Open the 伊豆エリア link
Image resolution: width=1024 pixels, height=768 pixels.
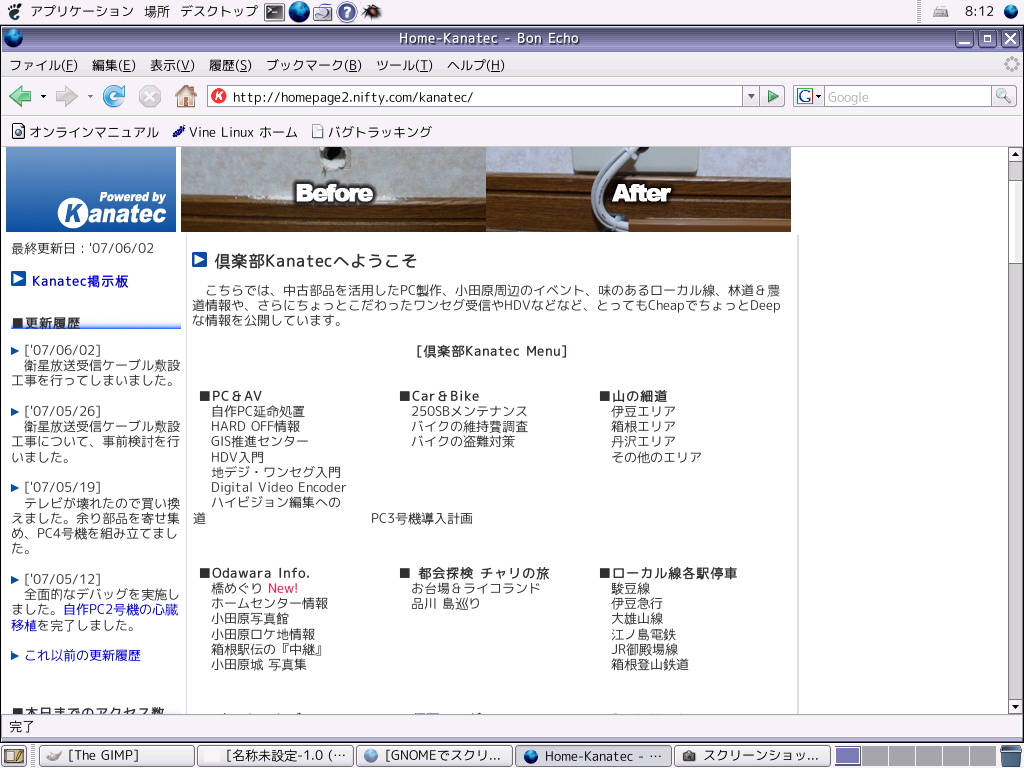click(643, 411)
